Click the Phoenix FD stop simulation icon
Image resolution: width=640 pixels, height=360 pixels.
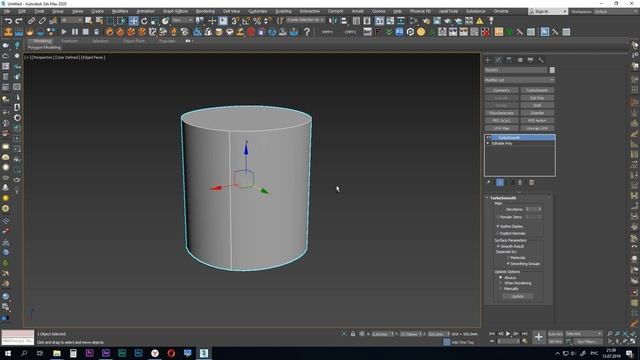tap(85, 32)
